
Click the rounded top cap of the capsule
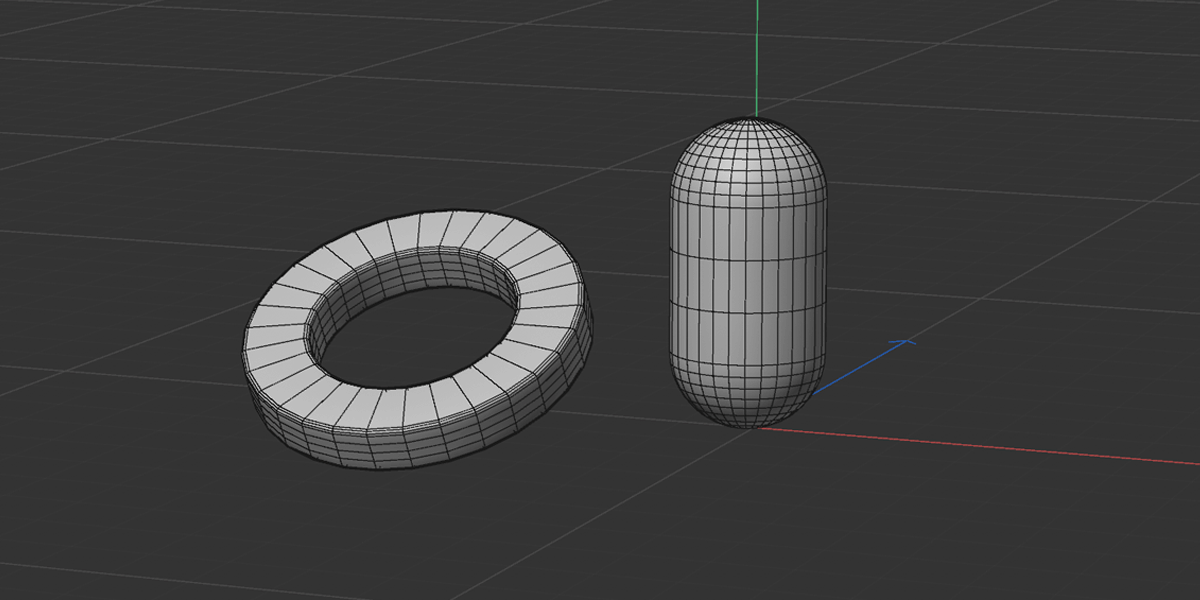point(750,150)
